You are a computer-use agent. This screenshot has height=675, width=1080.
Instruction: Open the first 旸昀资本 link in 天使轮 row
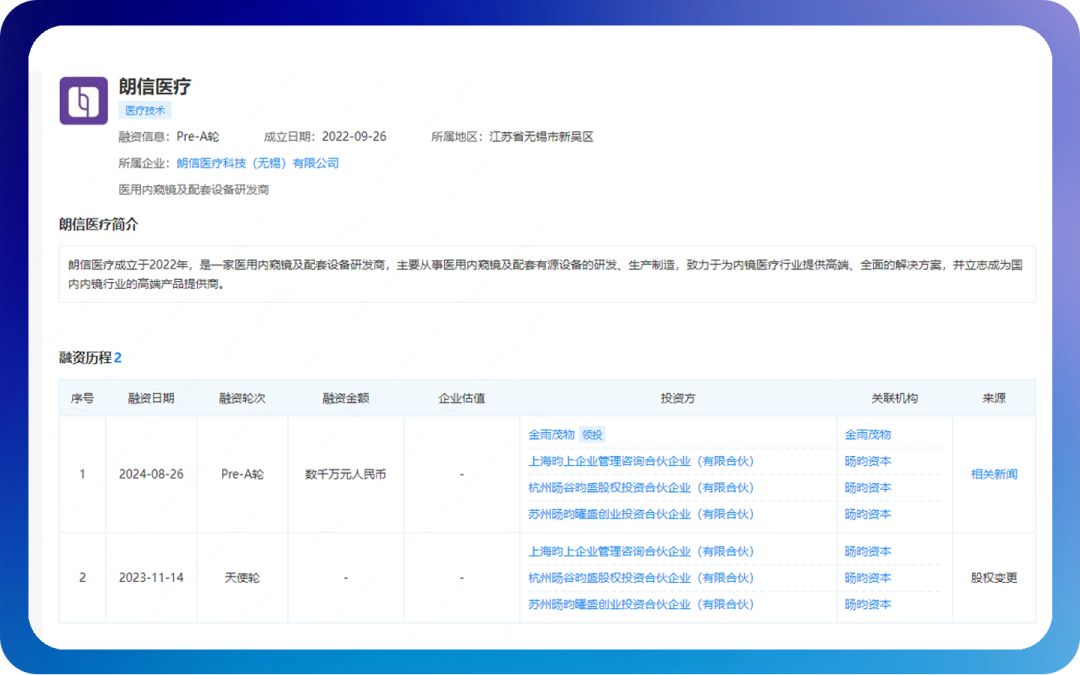pos(868,552)
